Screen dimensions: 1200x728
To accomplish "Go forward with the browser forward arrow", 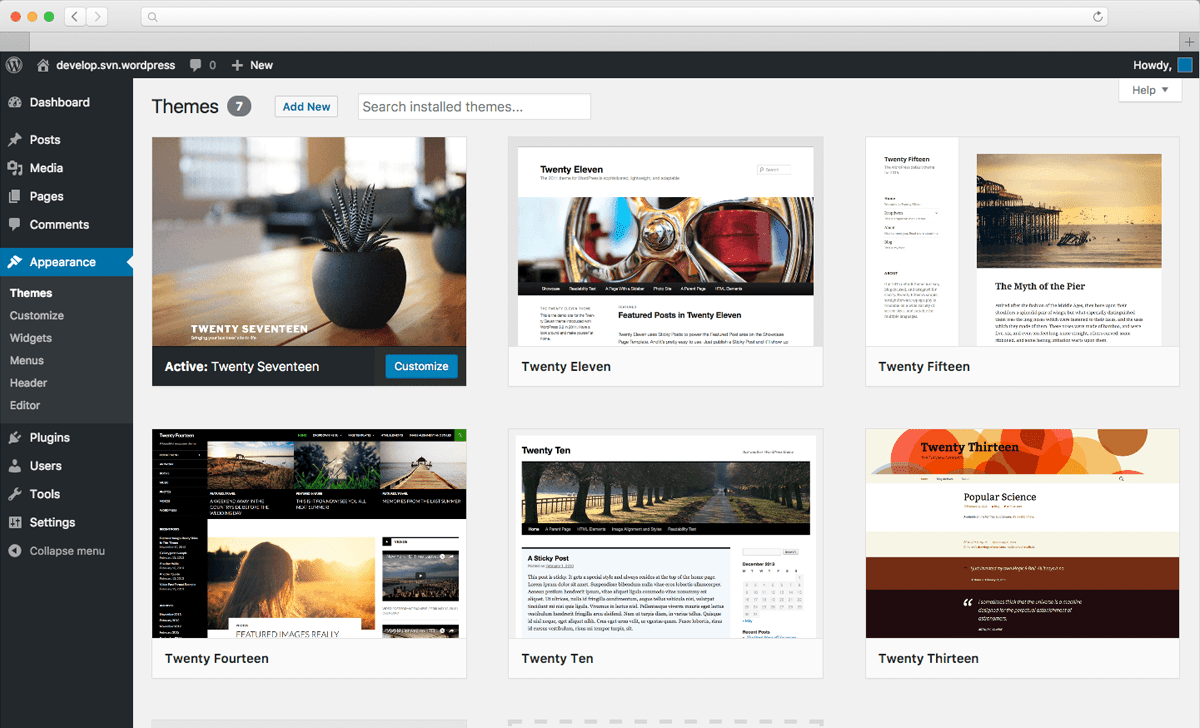I will point(98,16).
